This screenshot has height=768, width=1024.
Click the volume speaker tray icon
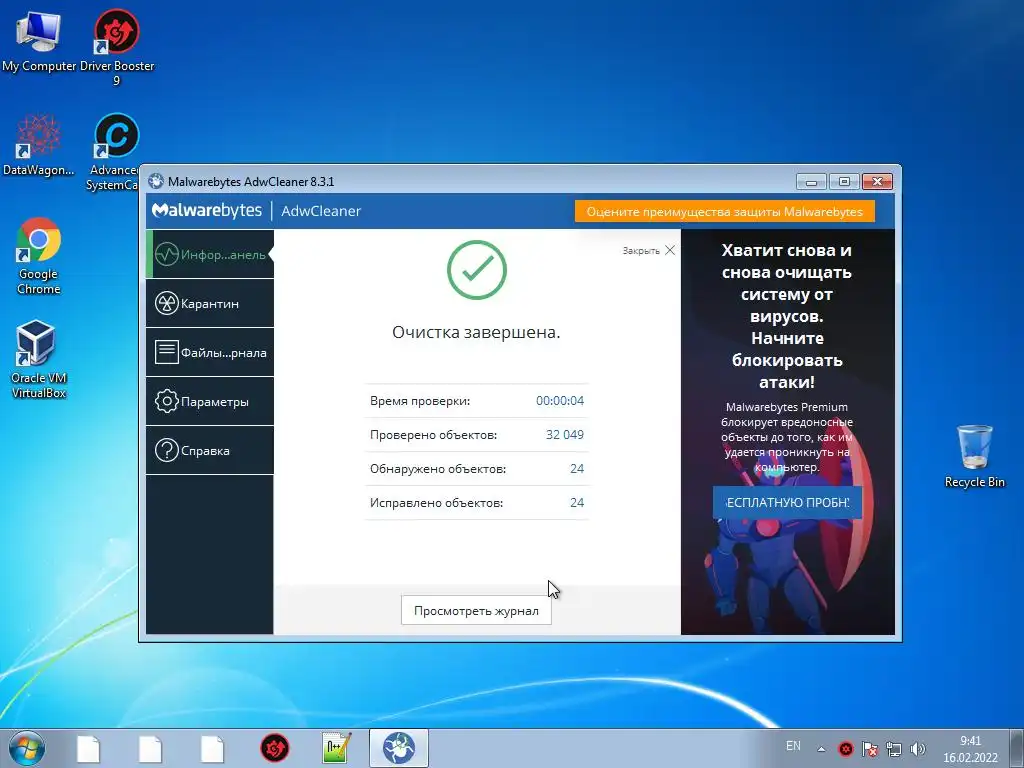coord(918,749)
